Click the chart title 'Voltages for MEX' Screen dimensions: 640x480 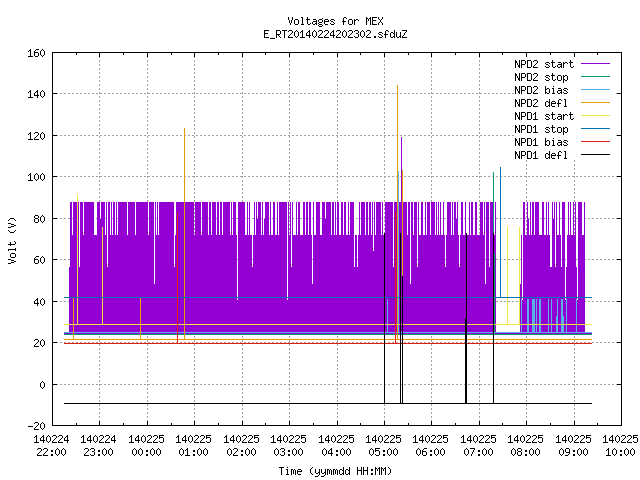tap(335, 21)
